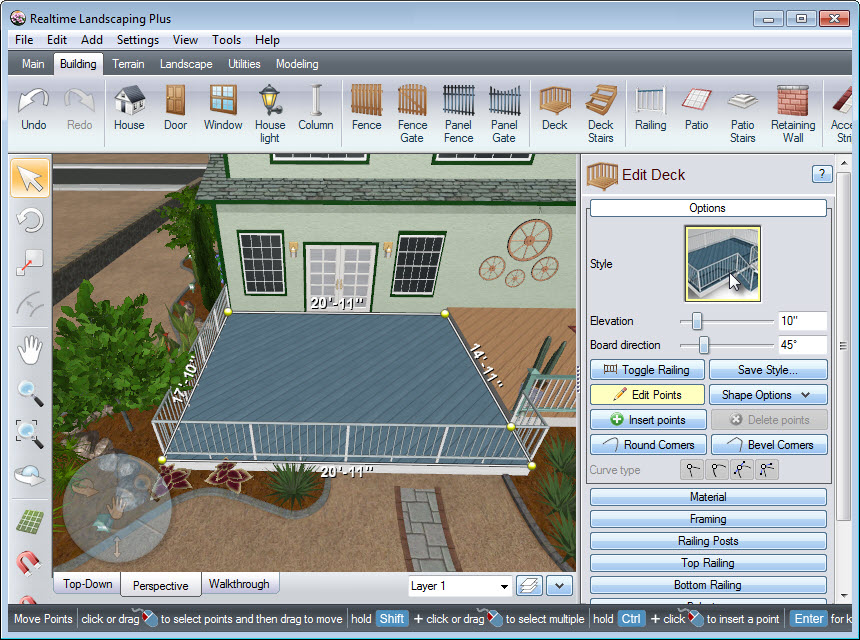Add a House light
The image size is (860, 640).
(x=270, y=114)
